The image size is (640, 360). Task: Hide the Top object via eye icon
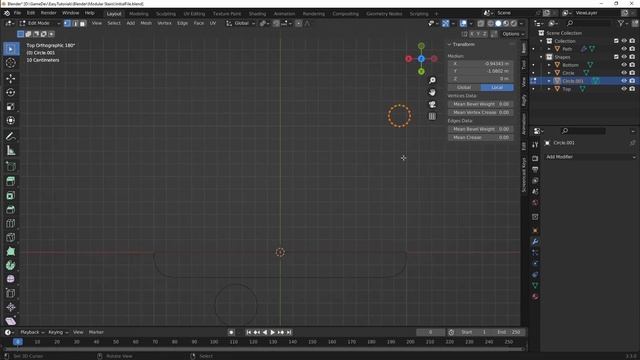tap(624, 89)
